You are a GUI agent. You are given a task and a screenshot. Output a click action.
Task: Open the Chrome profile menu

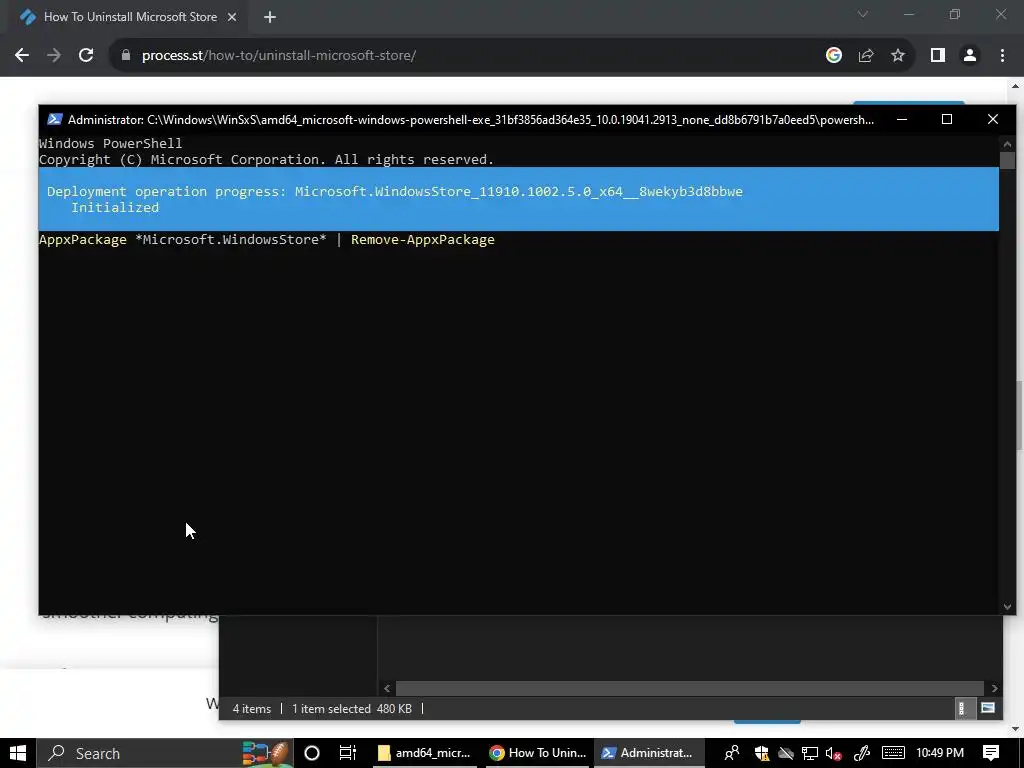970,56
